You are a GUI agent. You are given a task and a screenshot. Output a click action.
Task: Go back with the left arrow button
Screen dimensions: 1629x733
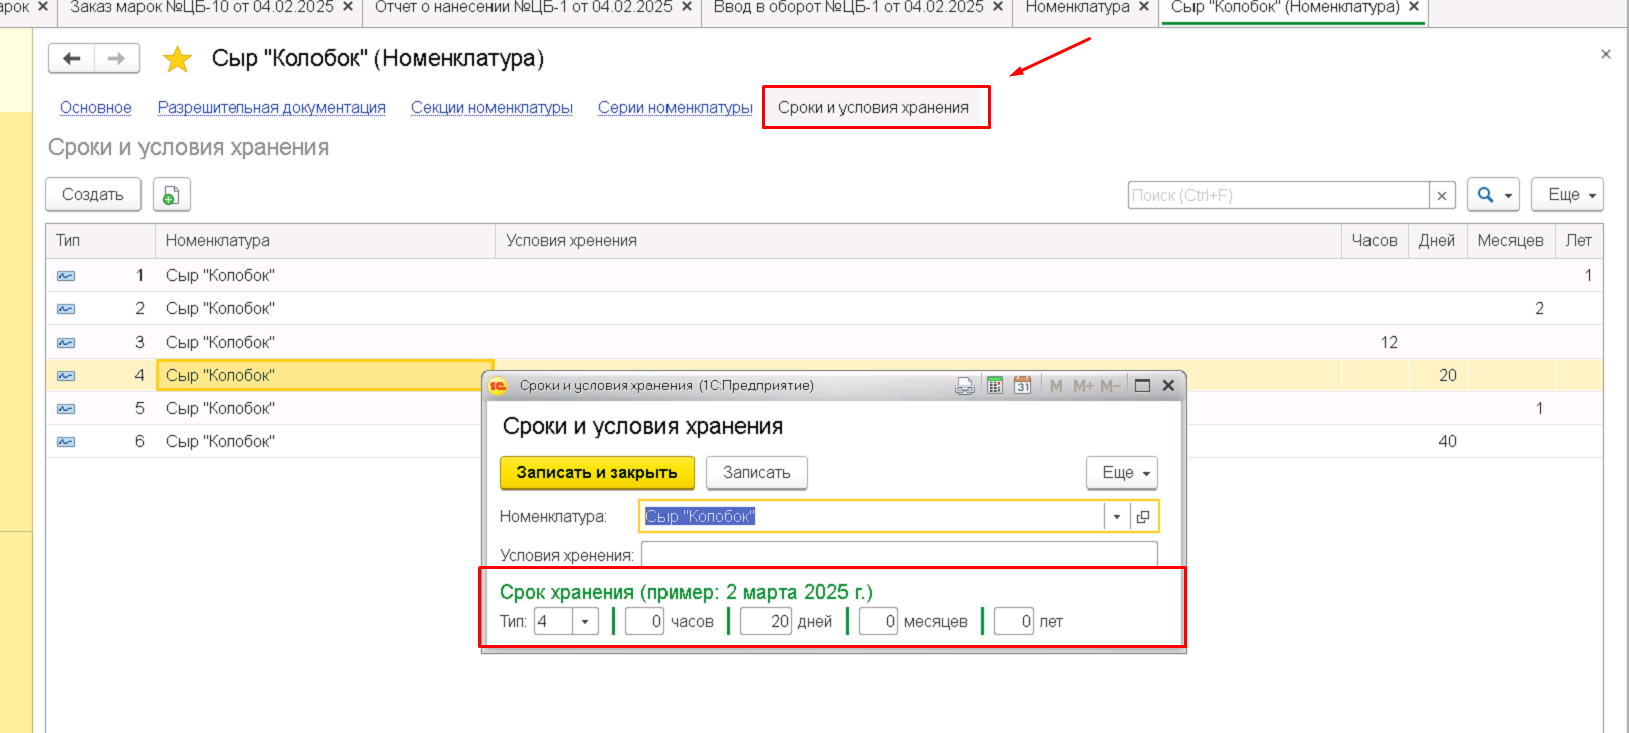click(x=71, y=58)
